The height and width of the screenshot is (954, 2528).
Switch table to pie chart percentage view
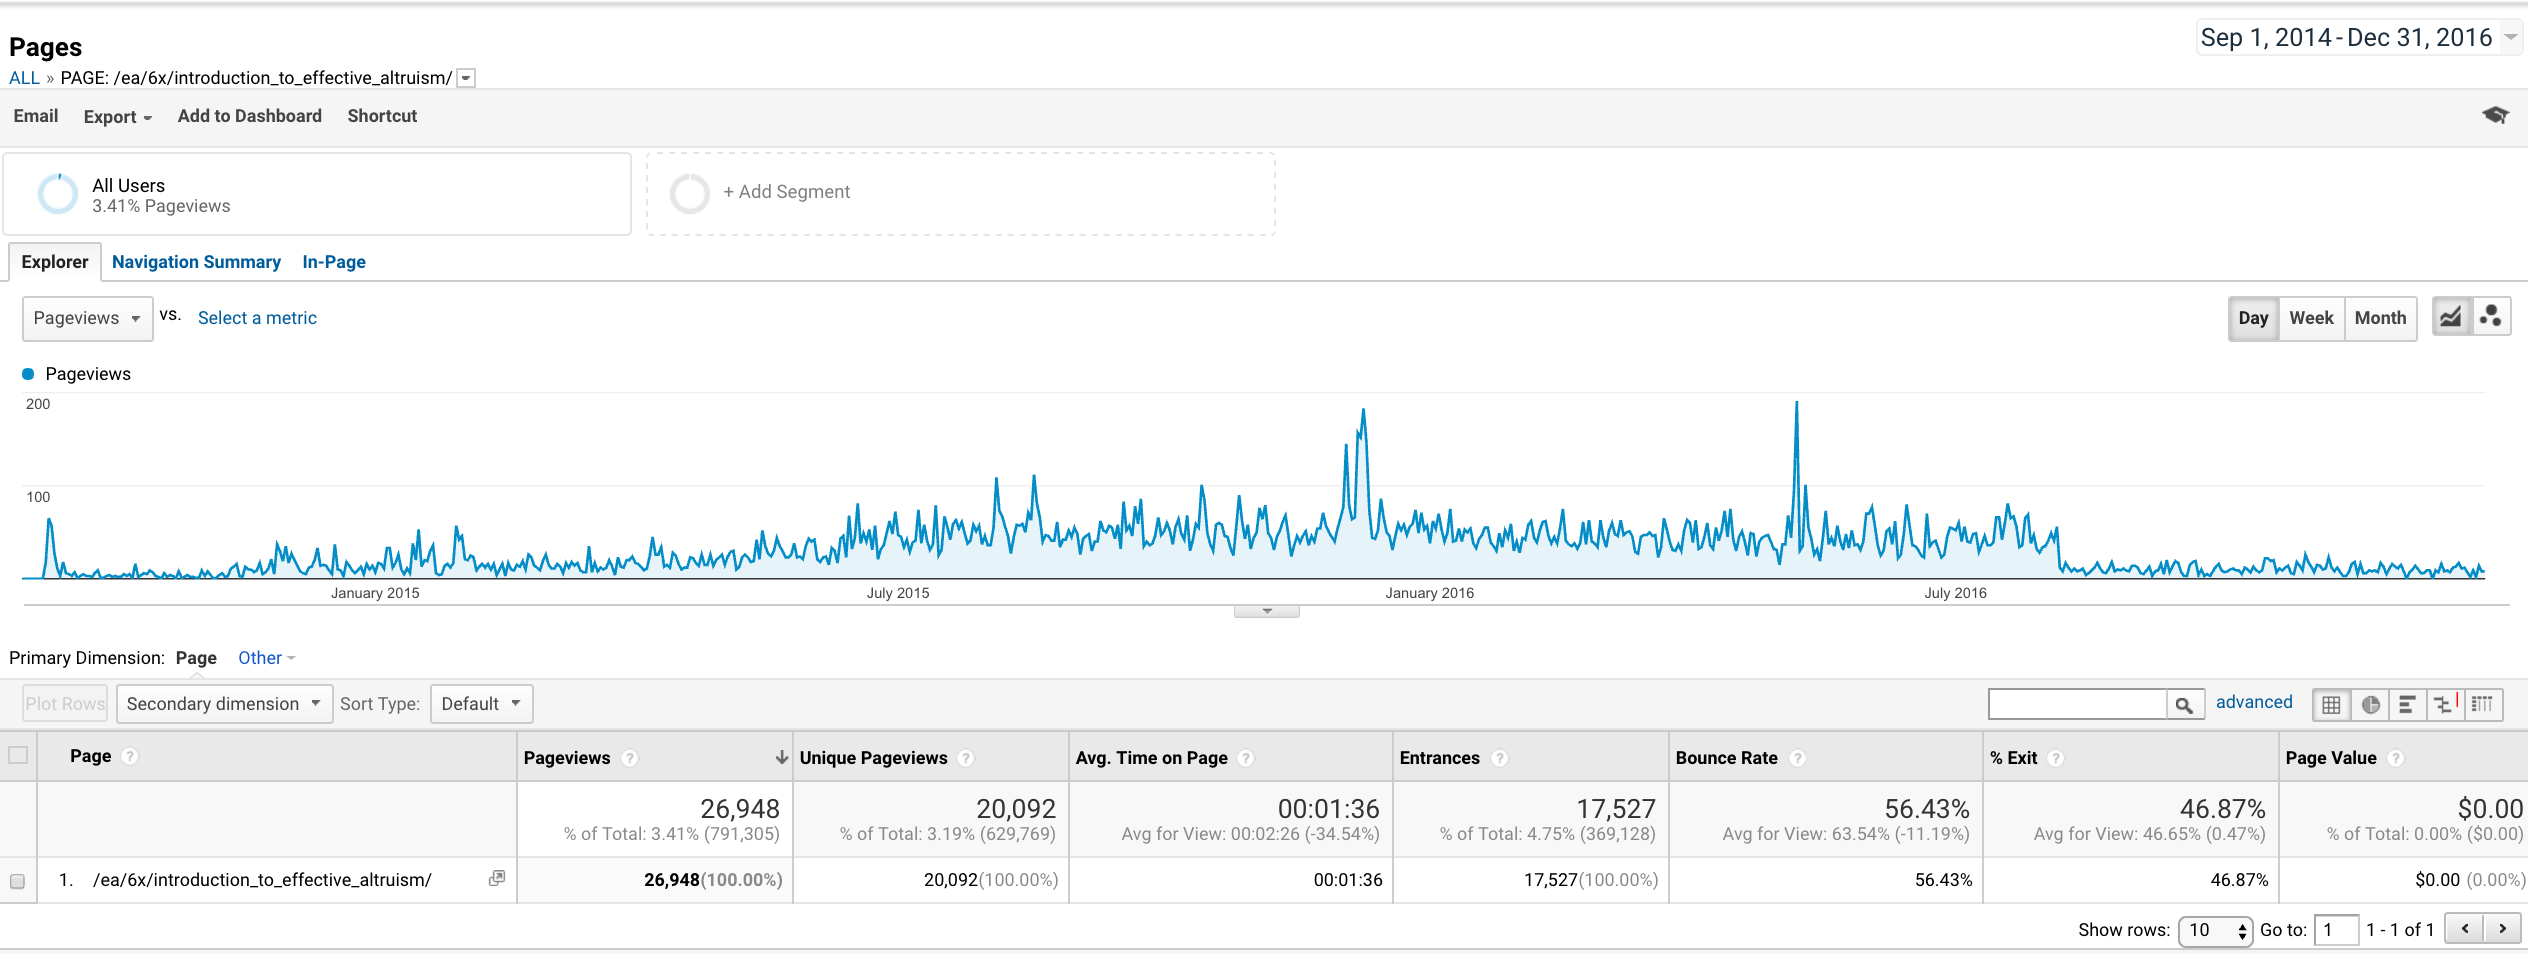point(2370,705)
